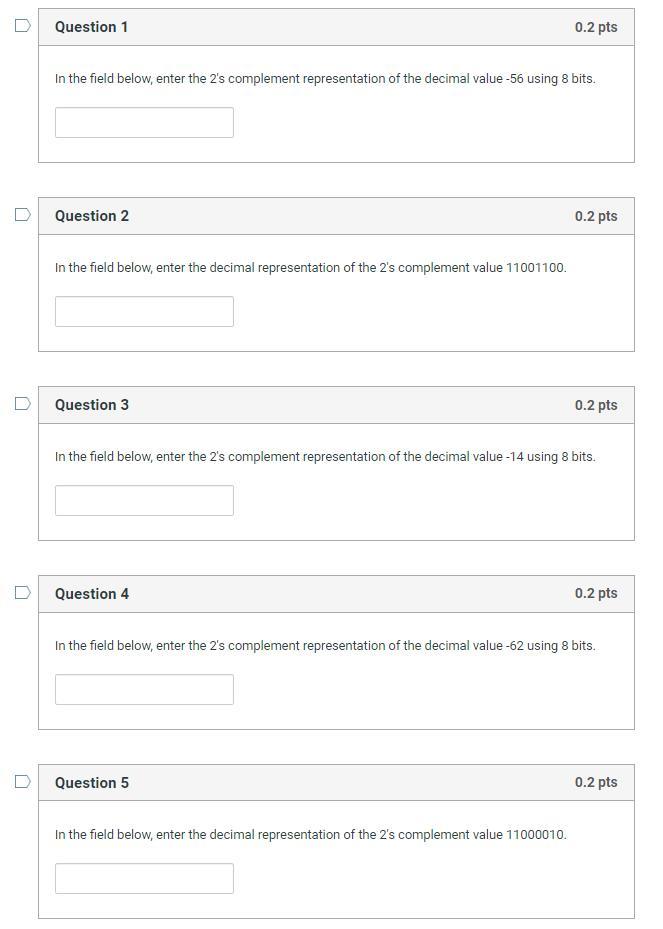
Task: Click the answer box for Question 3
Action: click(144, 500)
